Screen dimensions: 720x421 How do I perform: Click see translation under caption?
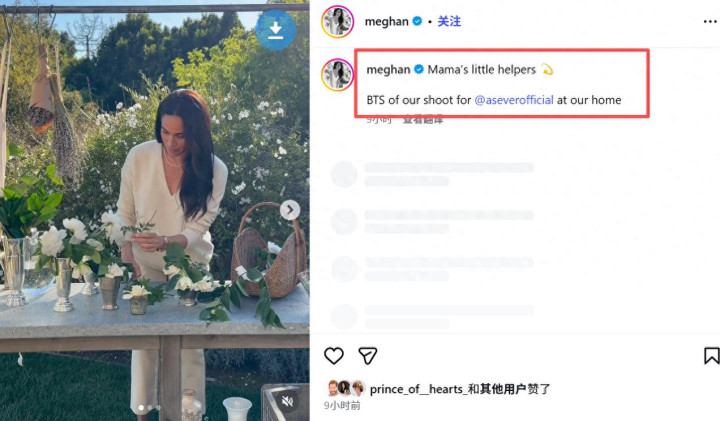coord(423,120)
